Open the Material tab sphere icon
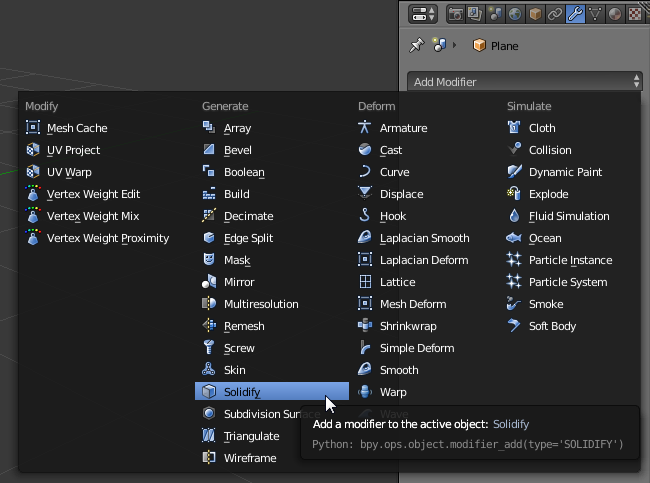The image size is (650, 483). tap(615, 14)
